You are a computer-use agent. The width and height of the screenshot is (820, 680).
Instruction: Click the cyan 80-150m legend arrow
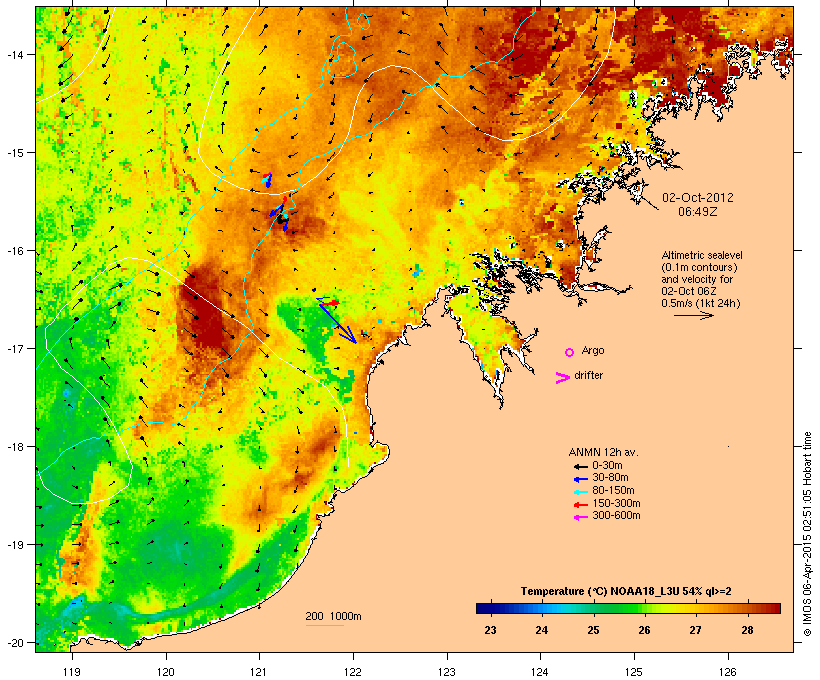coord(580,492)
